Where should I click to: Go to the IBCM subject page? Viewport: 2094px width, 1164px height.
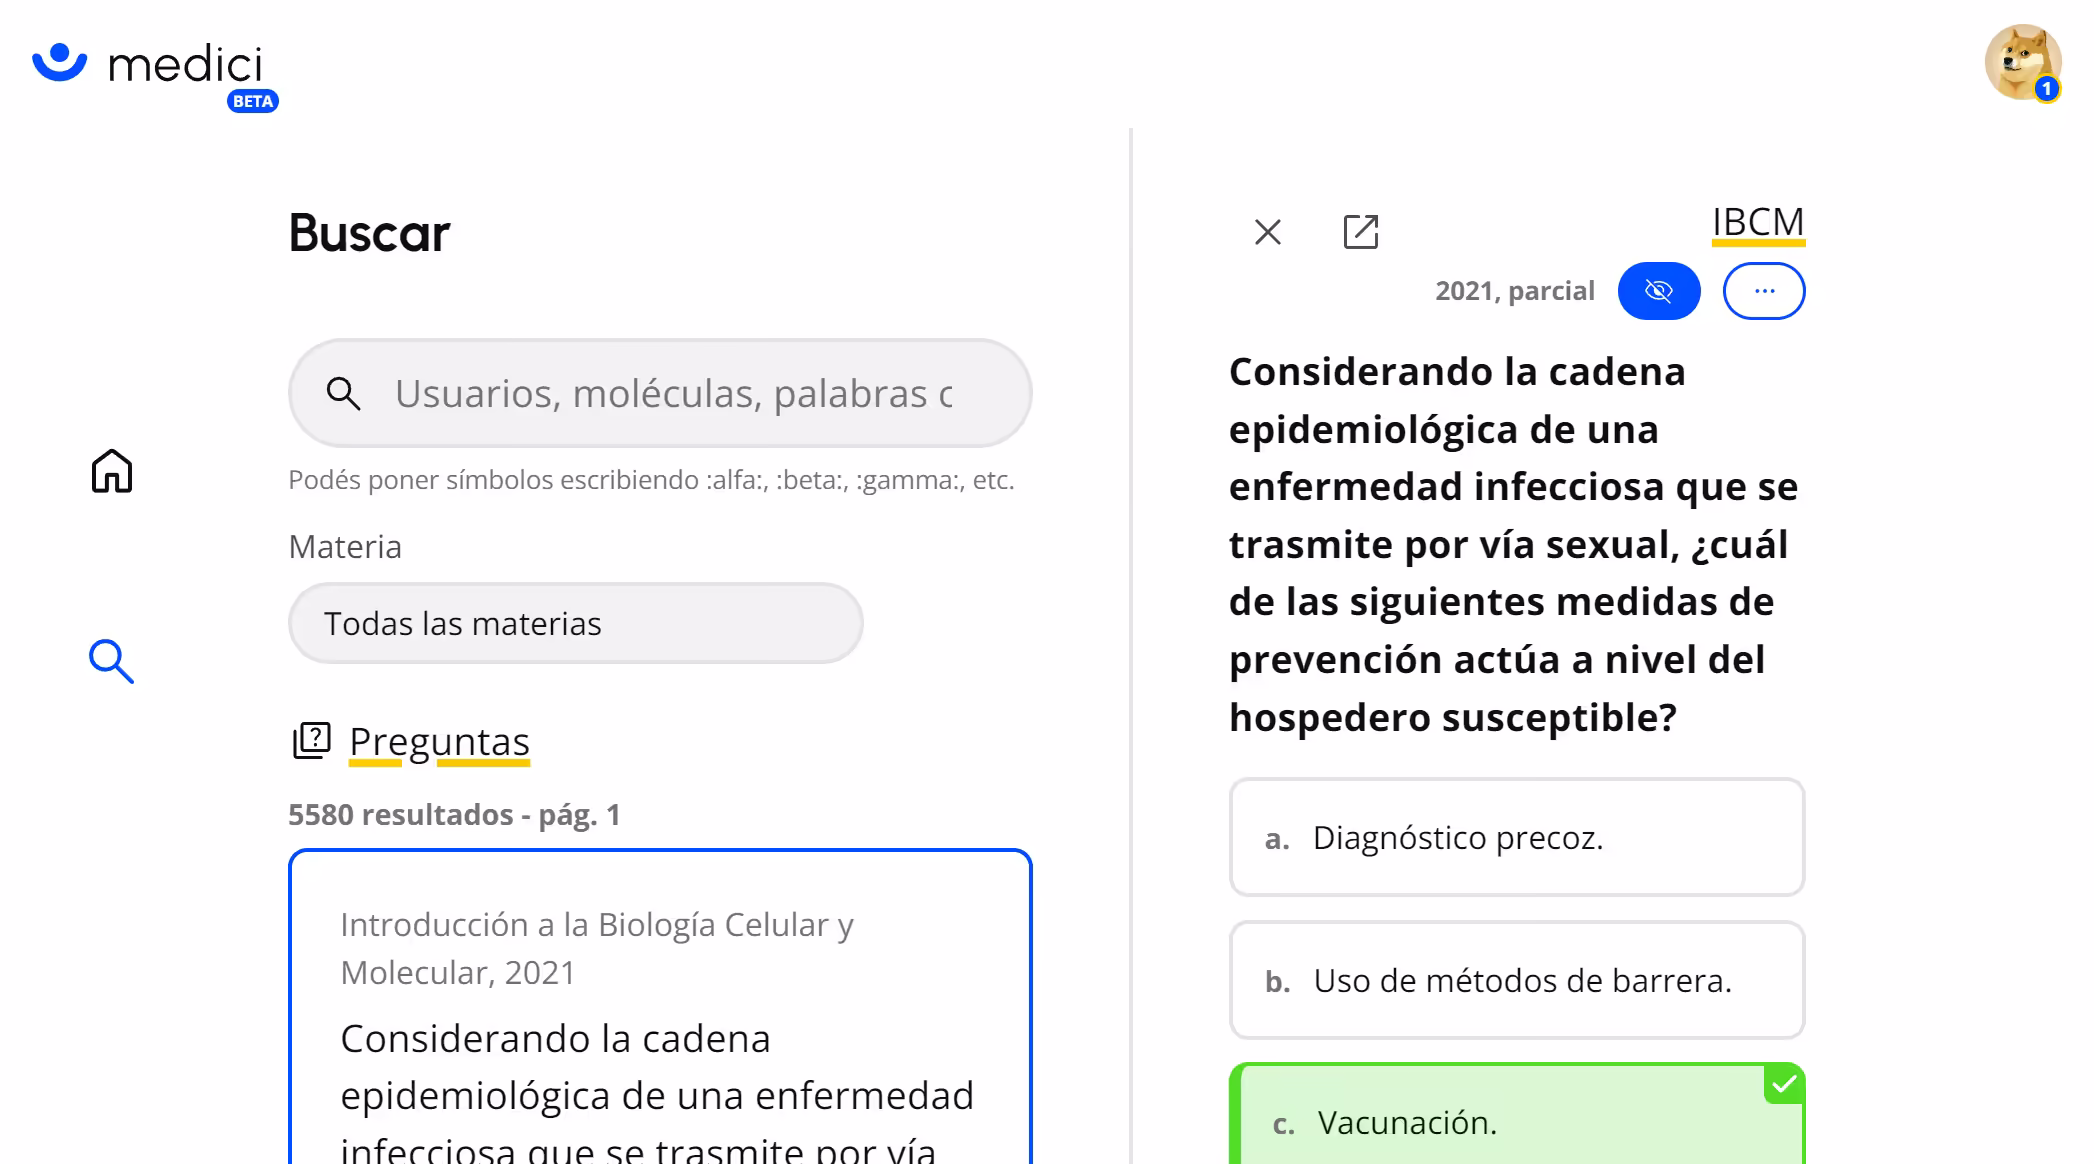coord(1757,222)
